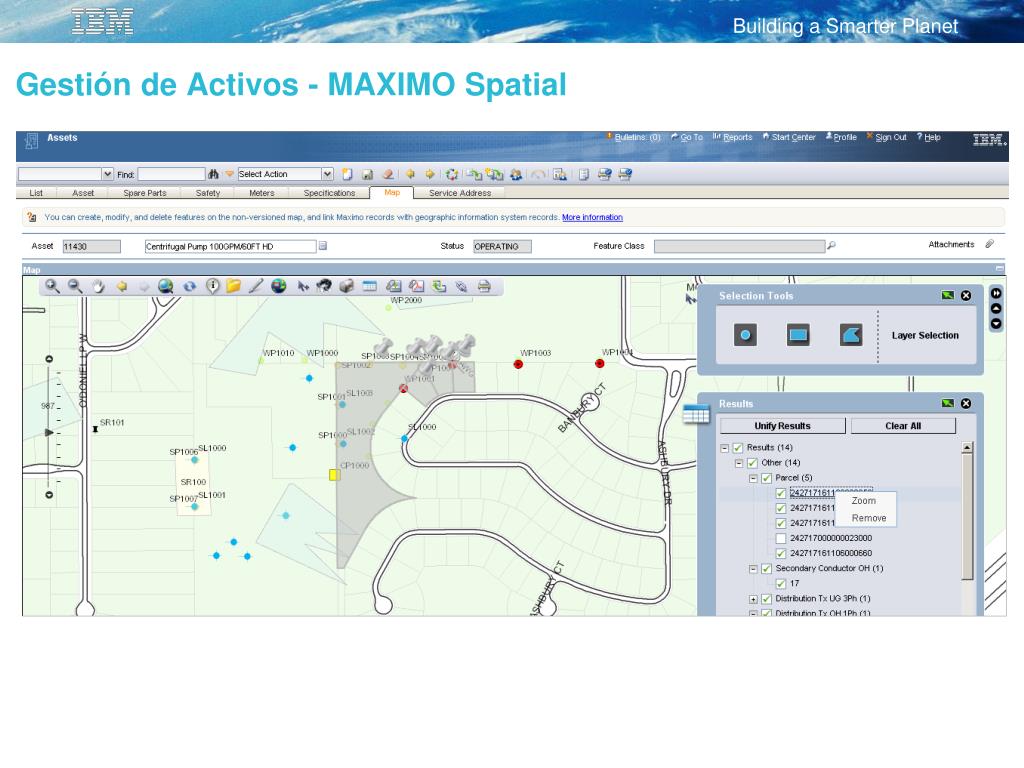
Task: Switch to Service Address tab
Action: [460, 193]
